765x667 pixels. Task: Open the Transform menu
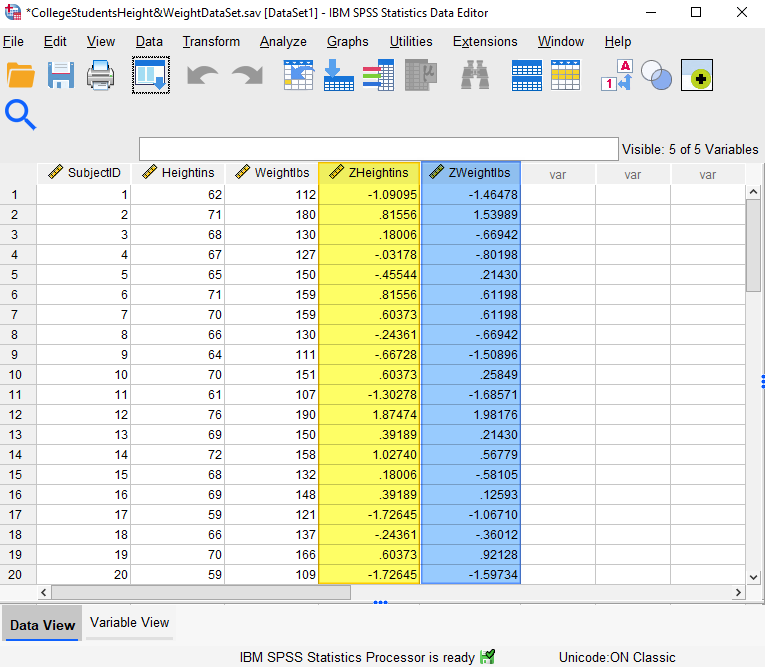tap(211, 42)
